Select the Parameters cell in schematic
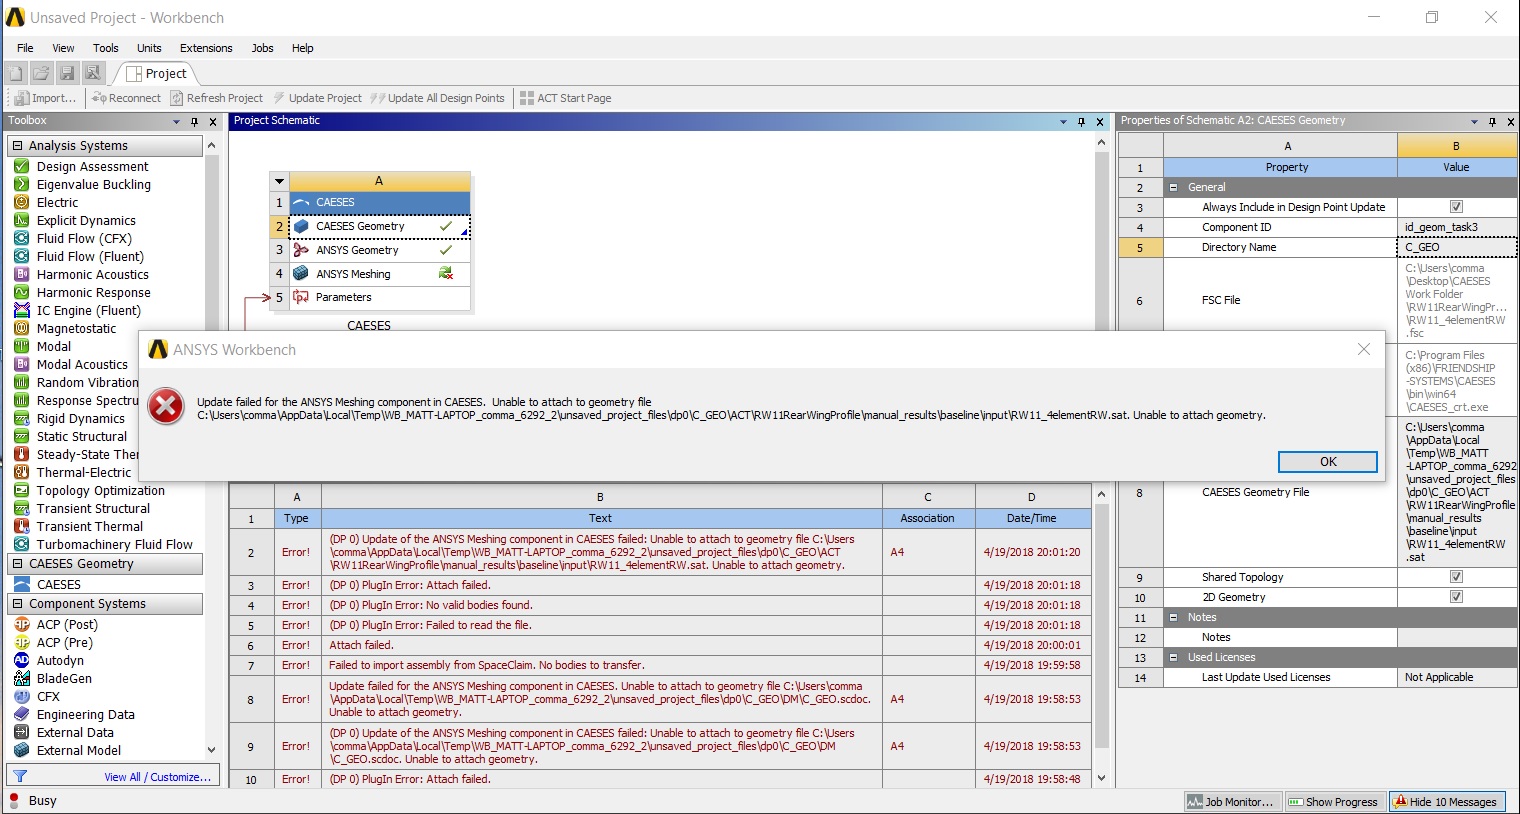 (379, 297)
